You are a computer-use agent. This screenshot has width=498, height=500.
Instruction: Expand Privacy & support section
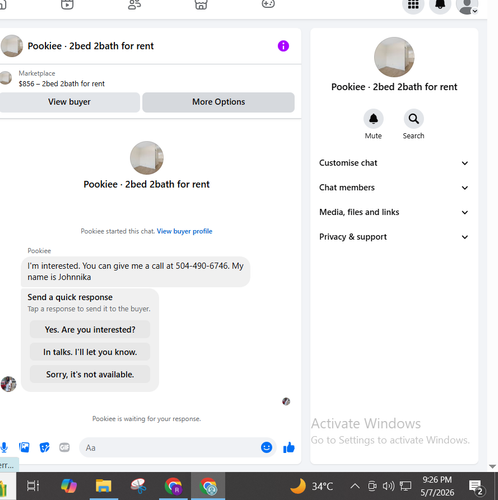394,237
